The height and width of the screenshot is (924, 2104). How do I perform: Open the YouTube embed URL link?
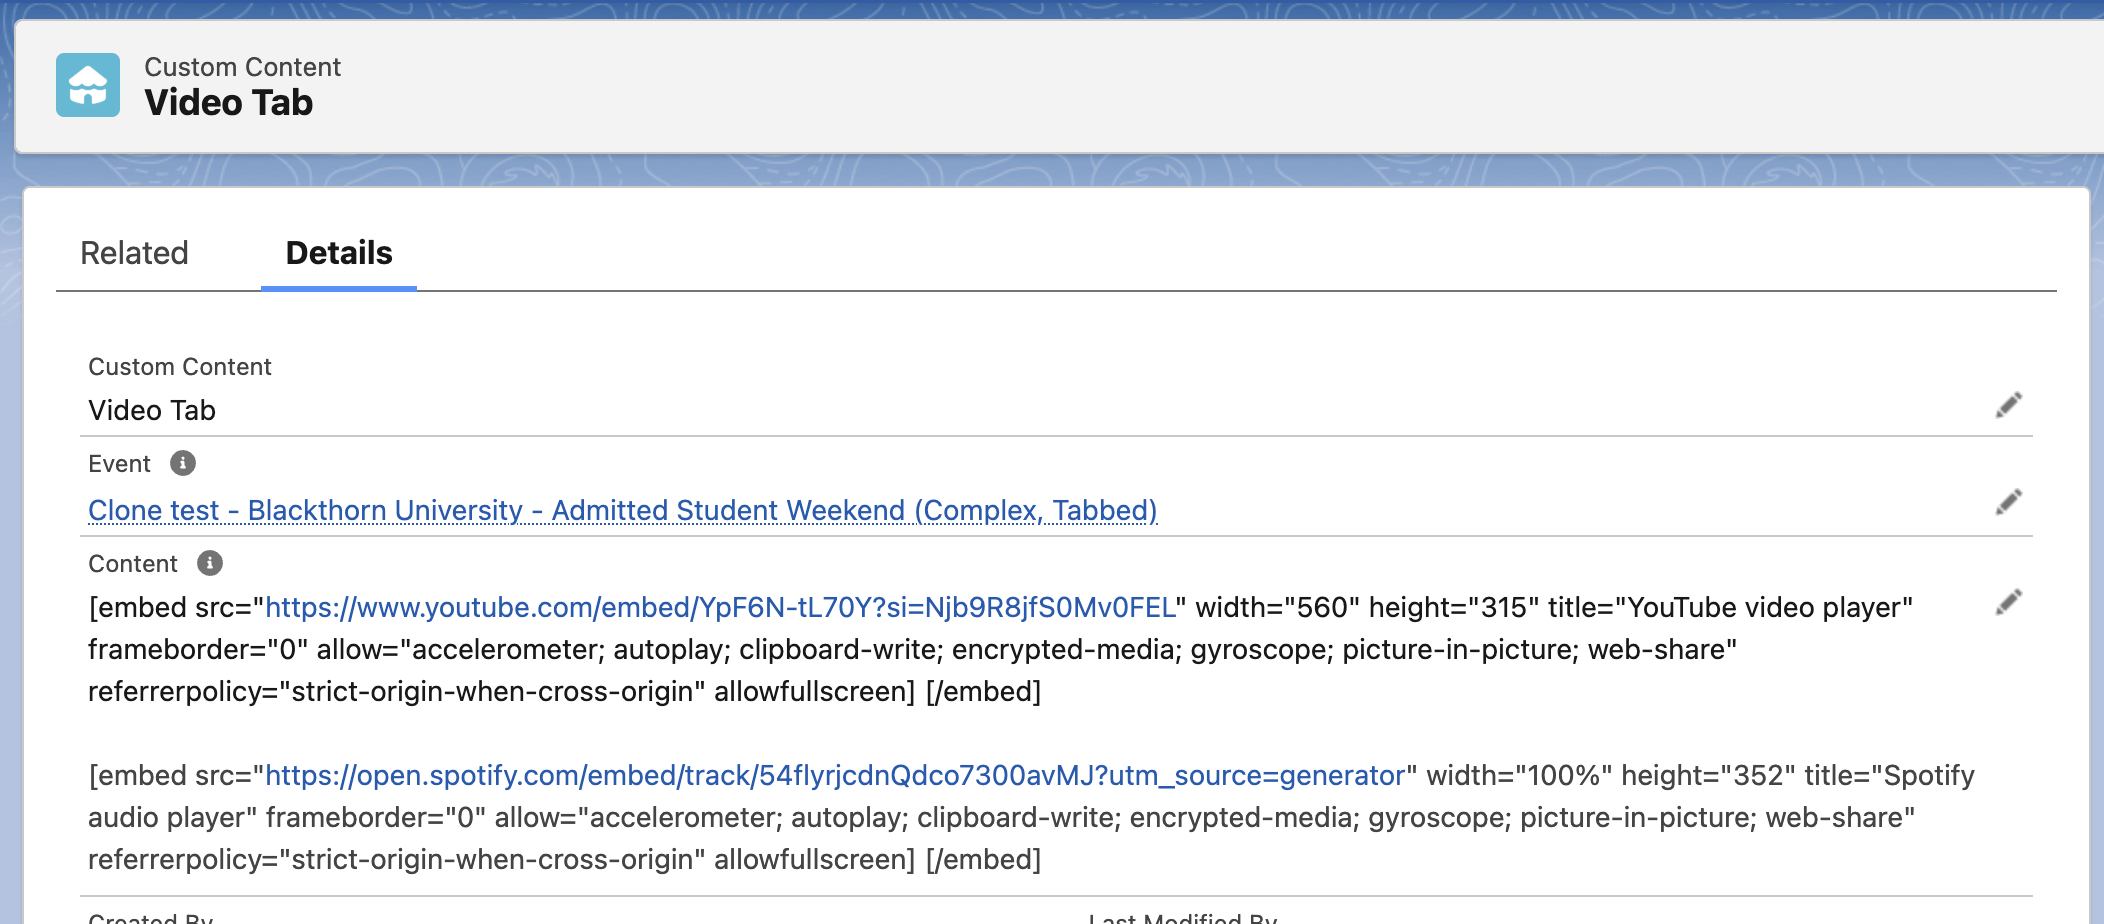coord(720,607)
